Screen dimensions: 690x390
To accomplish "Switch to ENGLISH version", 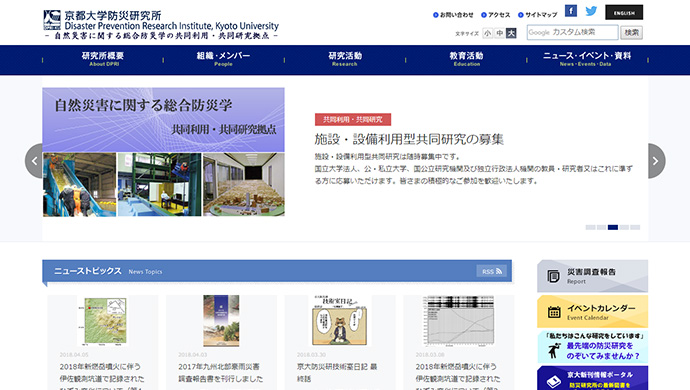I will pyautogui.click(x=624, y=12).
